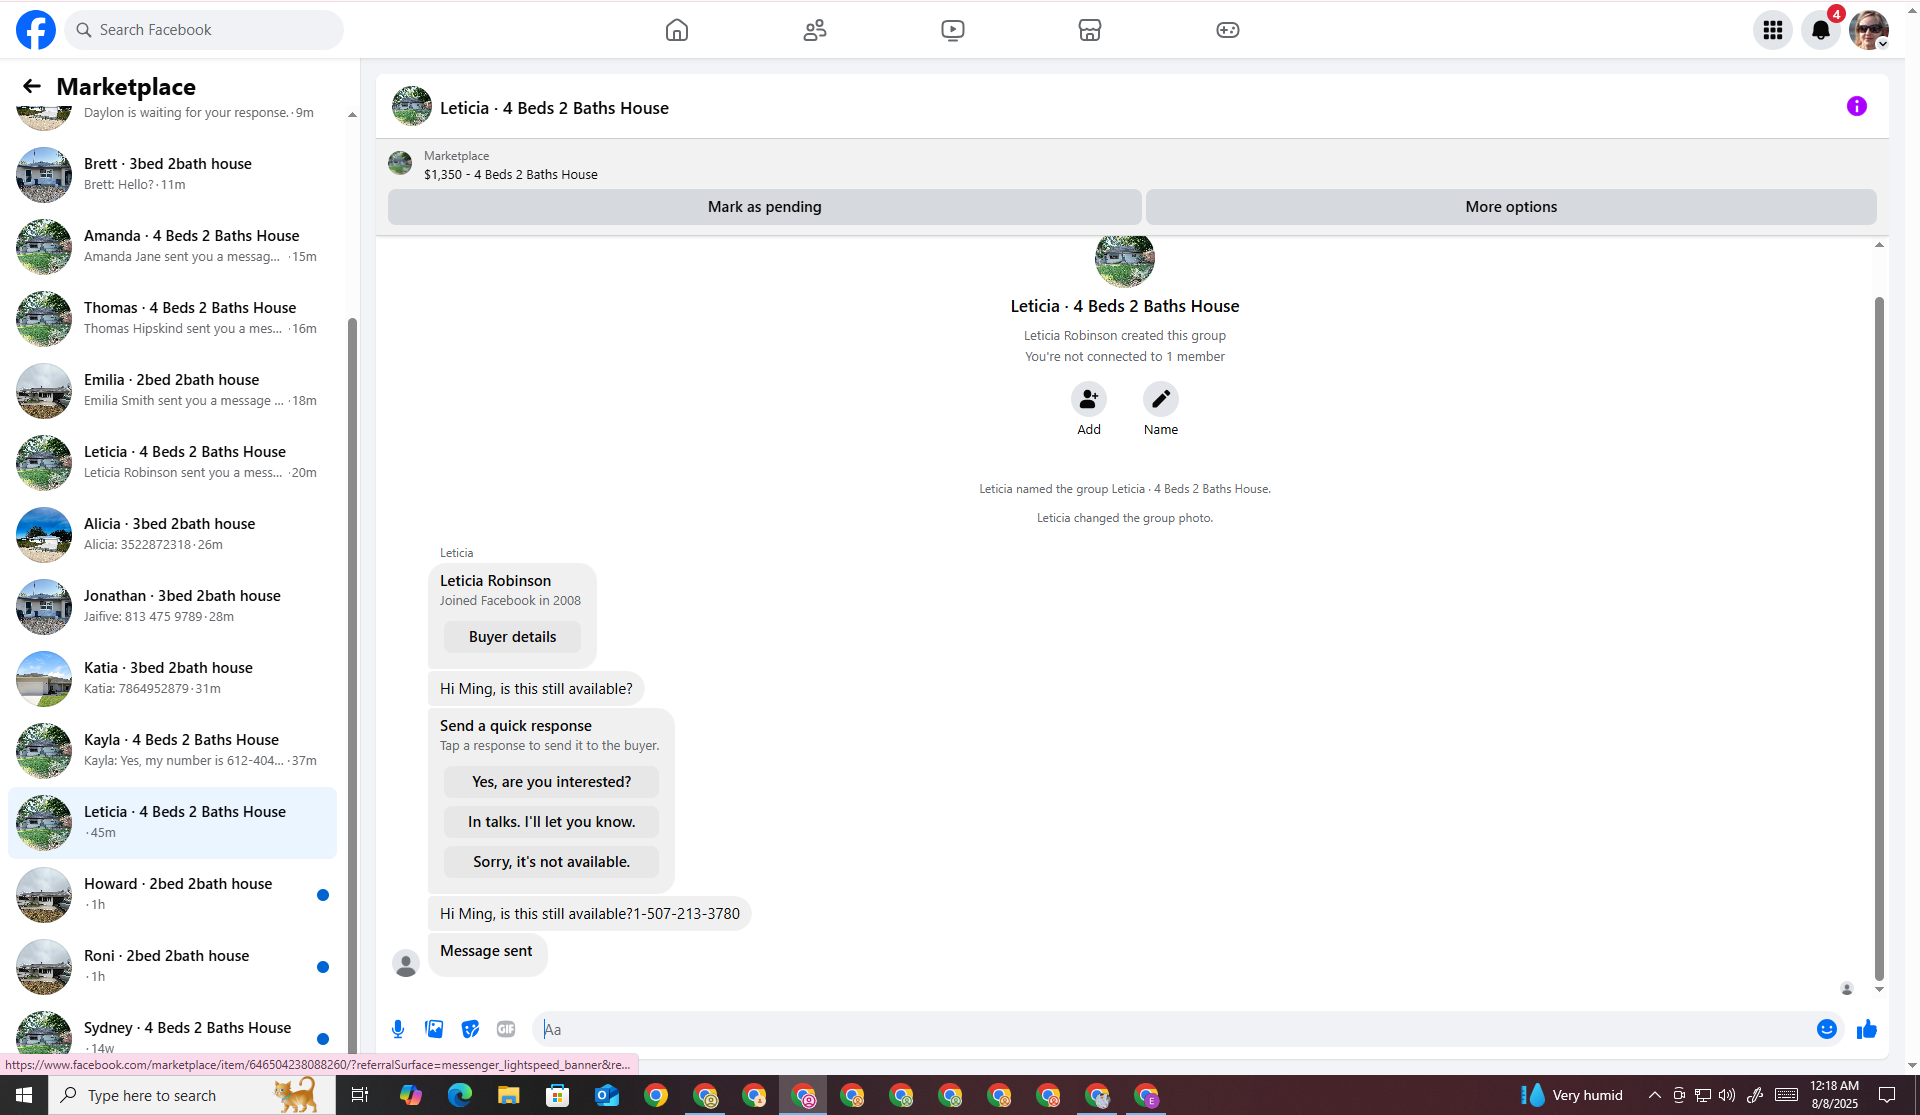The image size is (1920, 1115).
Task: Open emoji picker in message box
Action: click(x=1826, y=1029)
